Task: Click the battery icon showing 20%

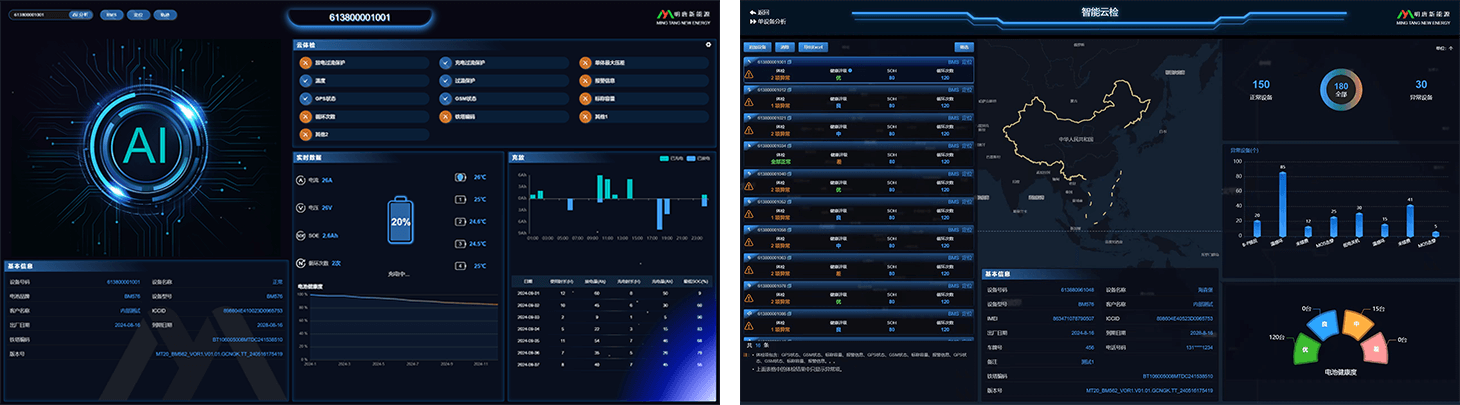Action: coord(400,220)
